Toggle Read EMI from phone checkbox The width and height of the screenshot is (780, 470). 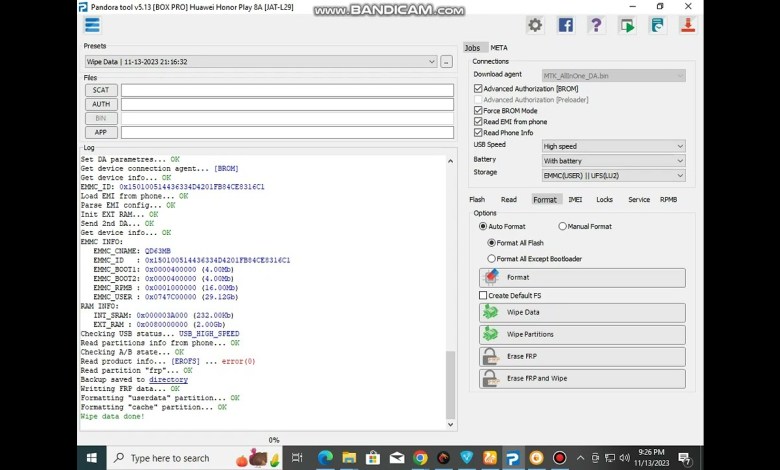click(x=478, y=121)
